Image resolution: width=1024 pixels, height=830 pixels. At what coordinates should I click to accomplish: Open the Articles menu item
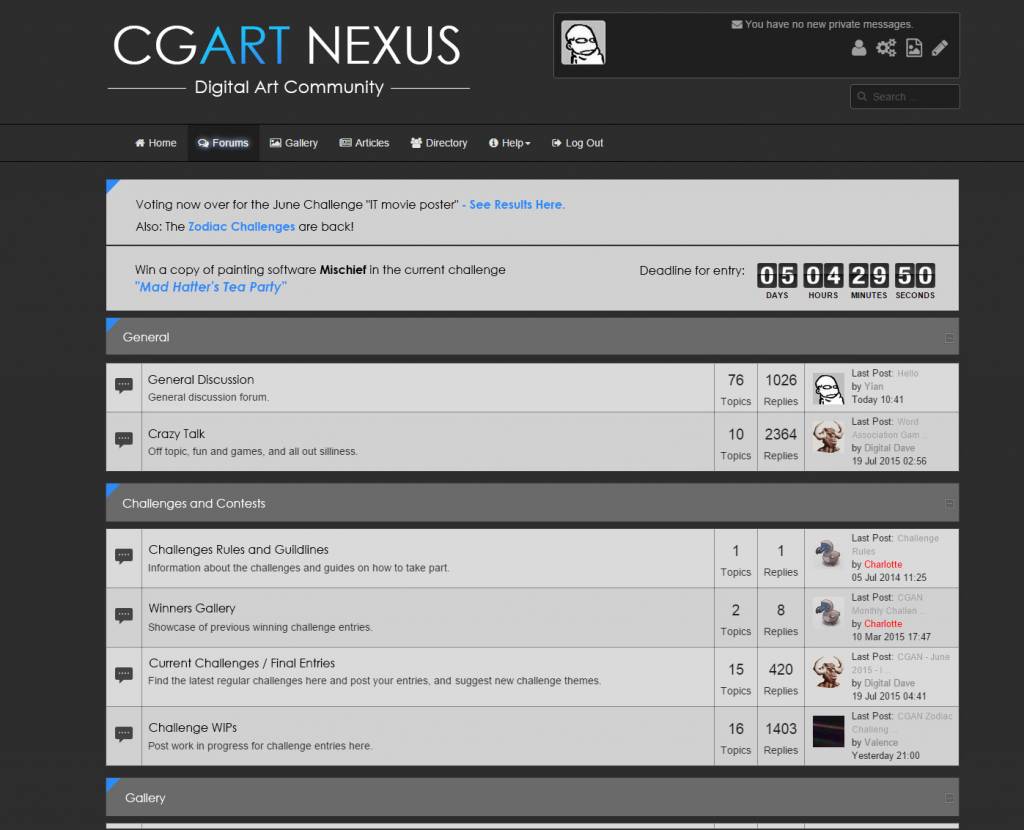(x=364, y=143)
